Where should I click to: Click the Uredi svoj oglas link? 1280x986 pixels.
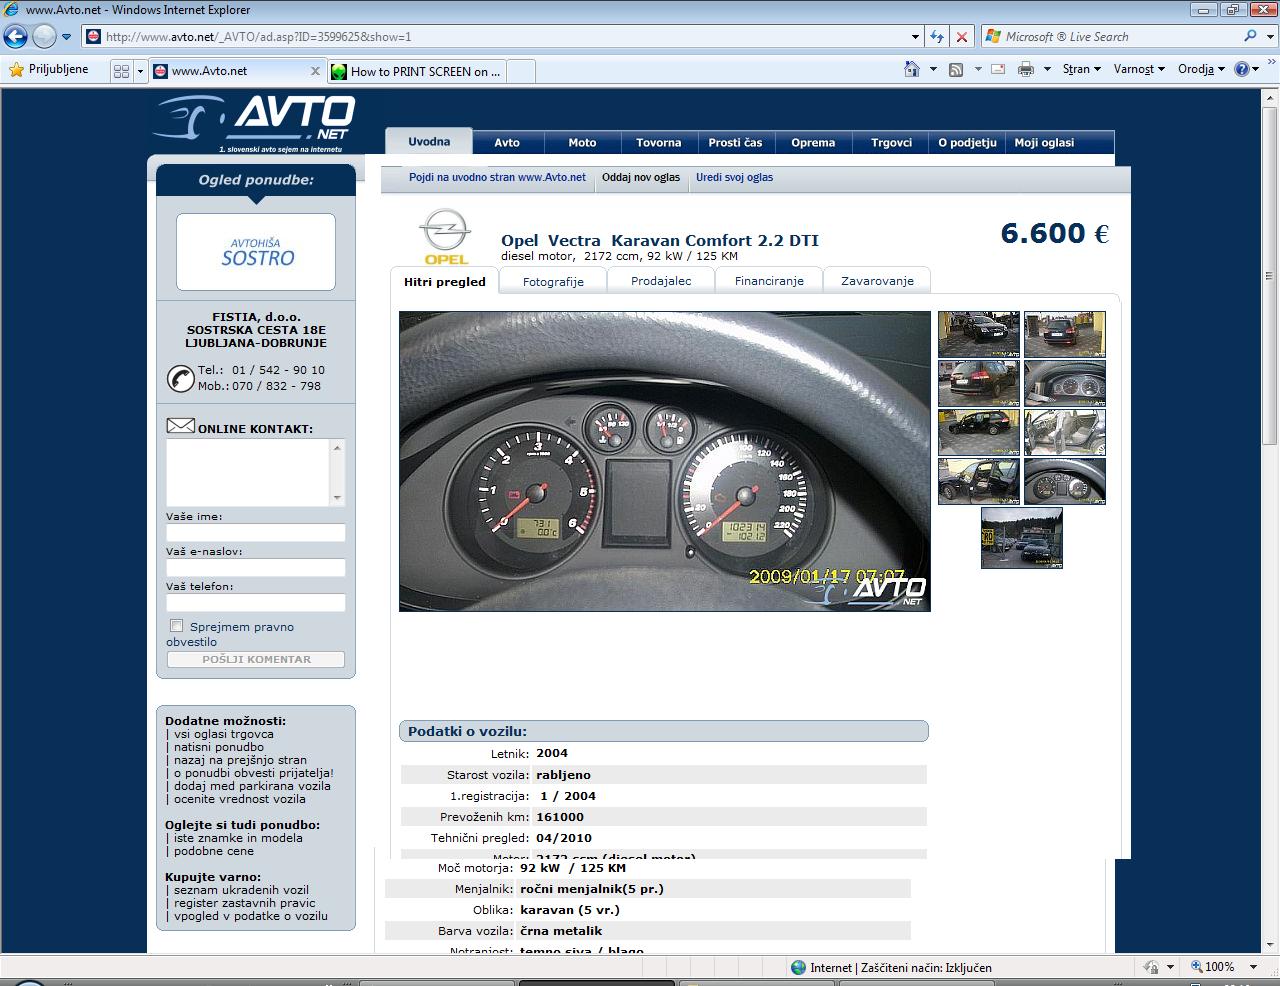734,177
